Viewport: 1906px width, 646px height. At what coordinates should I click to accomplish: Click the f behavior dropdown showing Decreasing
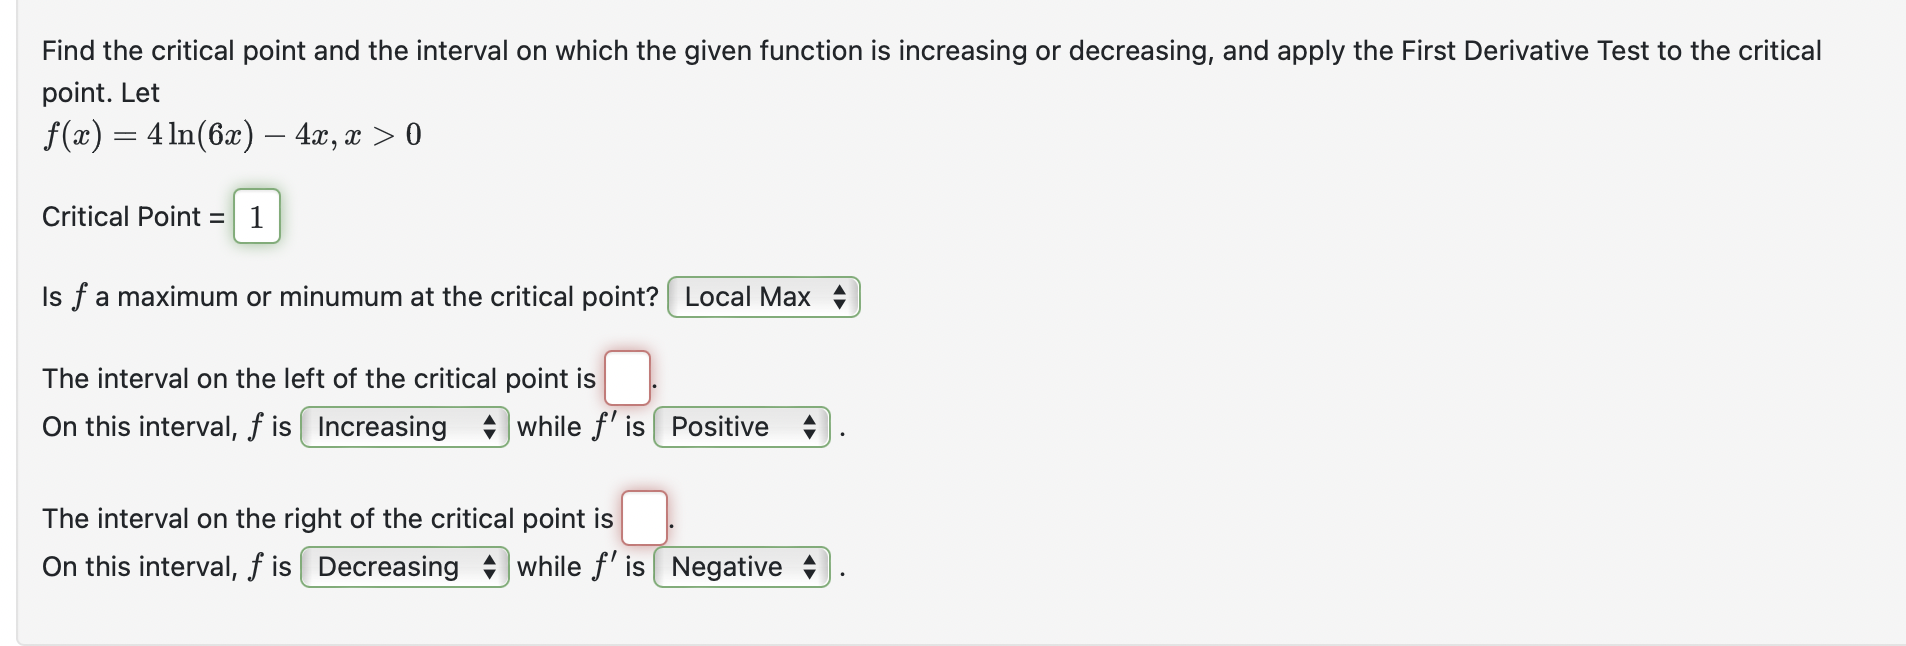pos(402,567)
